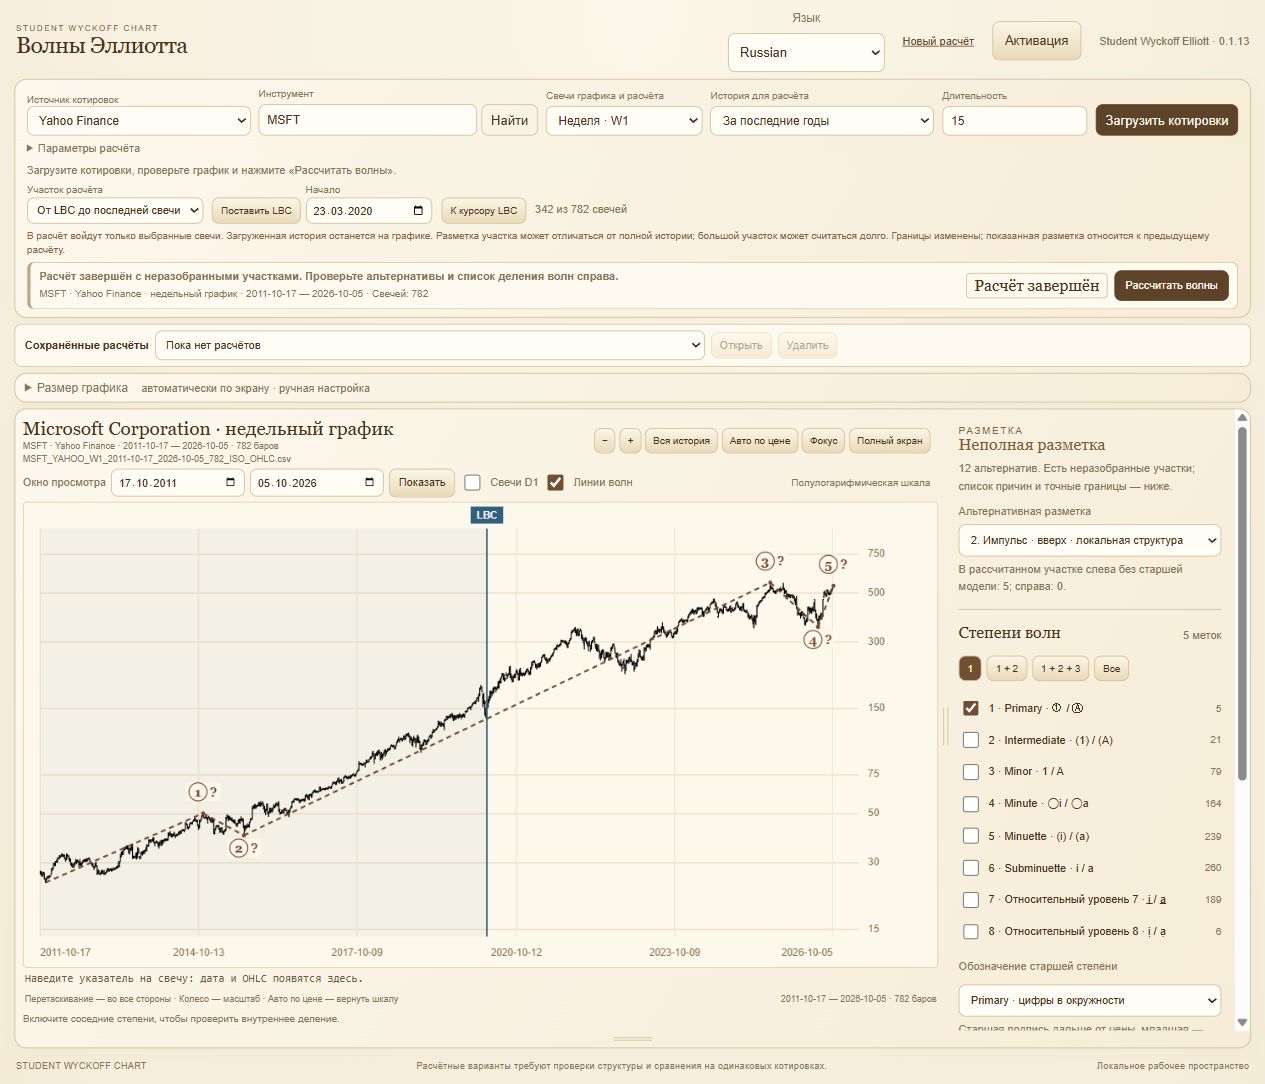Click the LBC marker flag on chart
Viewport: 1265px width, 1084px height.
(x=487, y=515)
